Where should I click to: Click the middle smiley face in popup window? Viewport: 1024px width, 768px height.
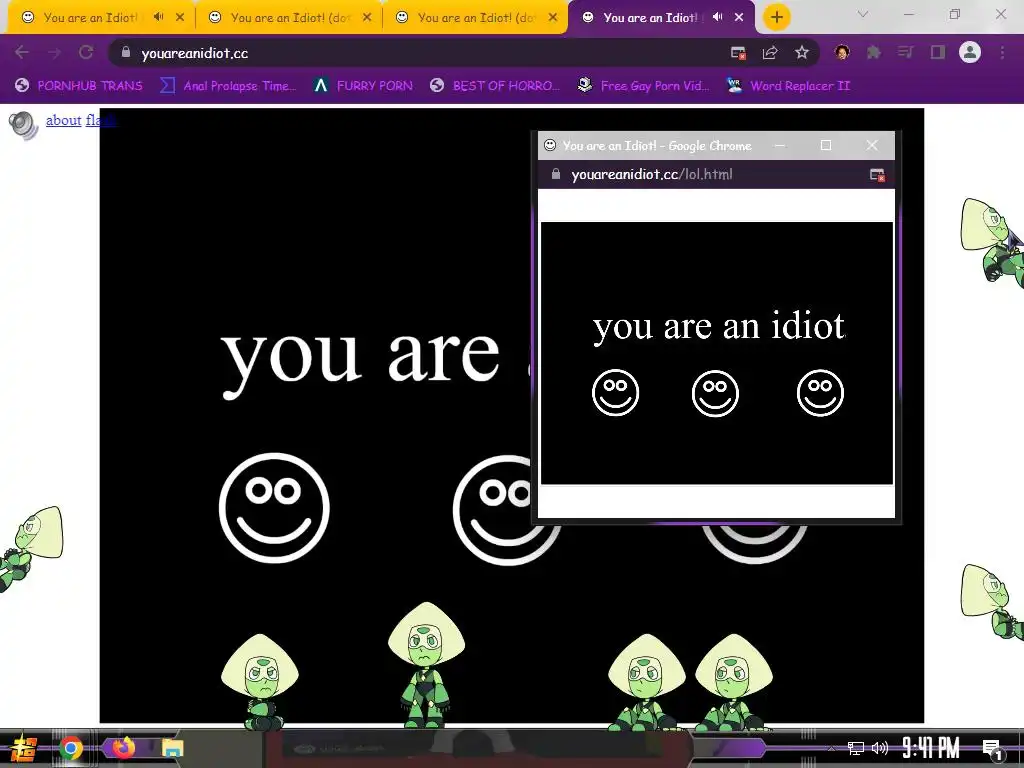pos(715,393)
